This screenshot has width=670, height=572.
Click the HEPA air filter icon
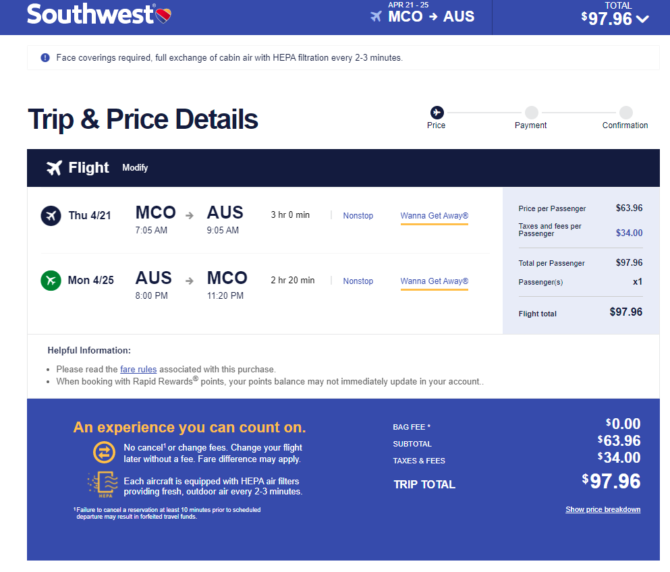point(103,484)
